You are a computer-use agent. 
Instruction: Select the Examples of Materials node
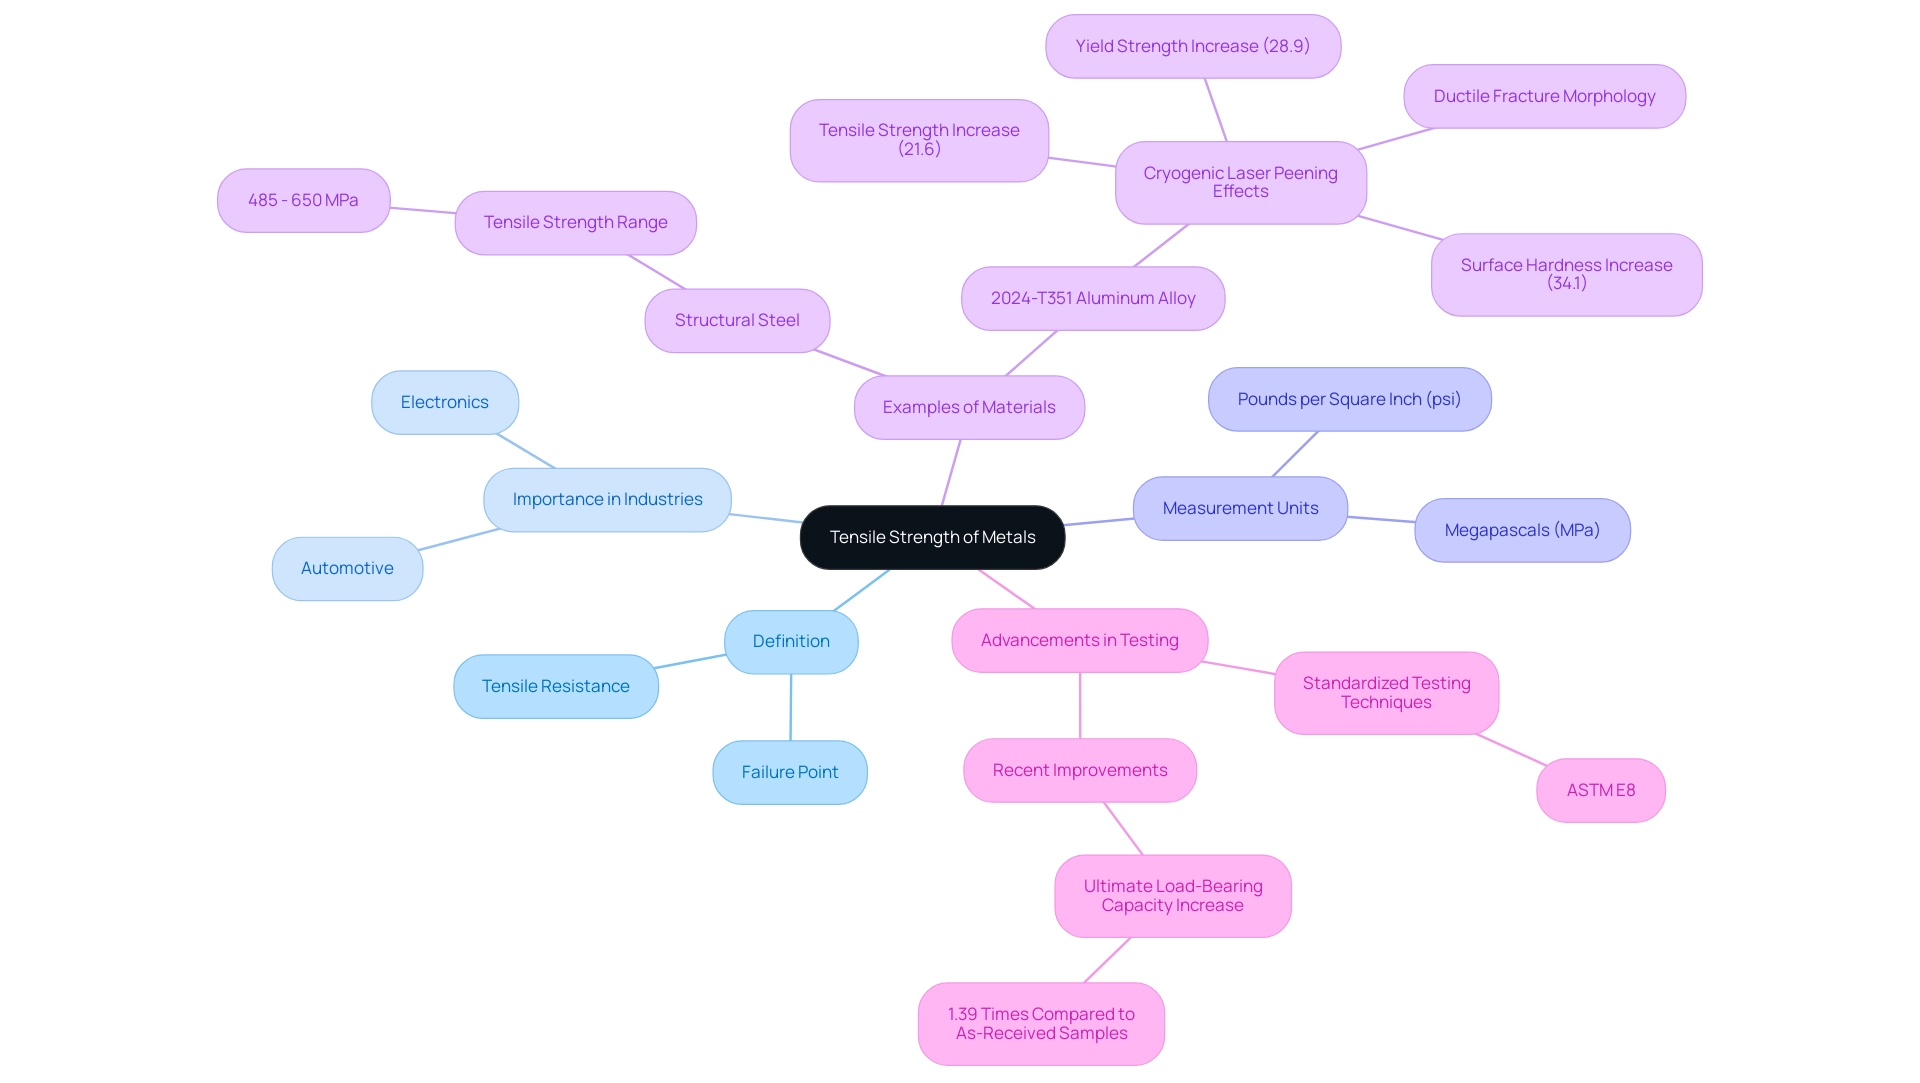pos(969,405)
